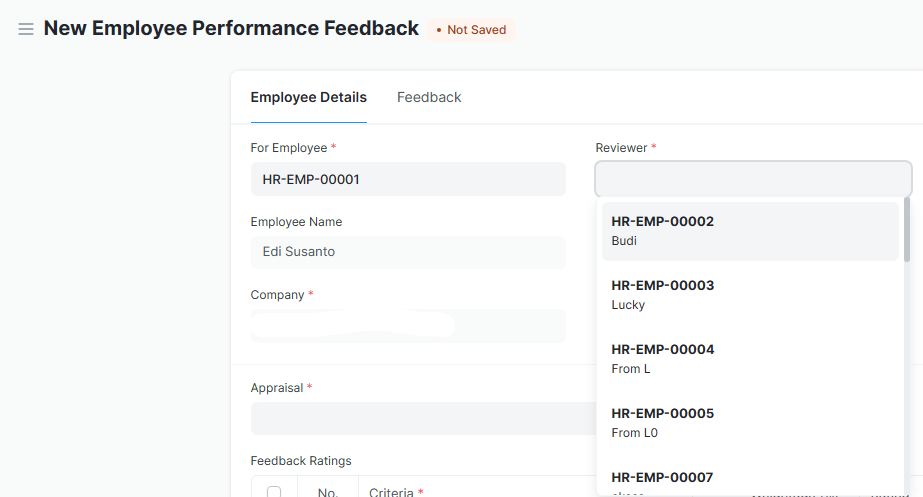Switch to the Feedback tab
Viewport: 923px width, 497px height.
(x=429, y=97)
